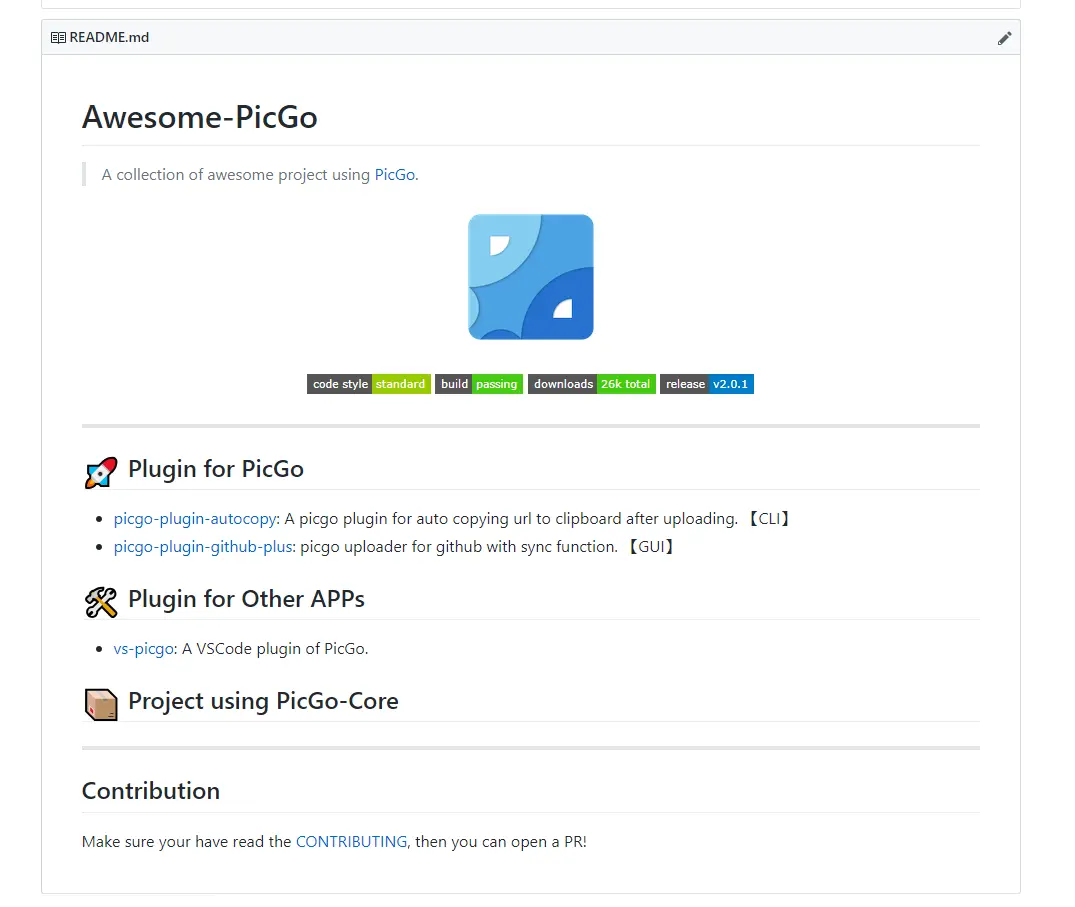
Task: Open the code style standard badge
Action: click(369, 384)
